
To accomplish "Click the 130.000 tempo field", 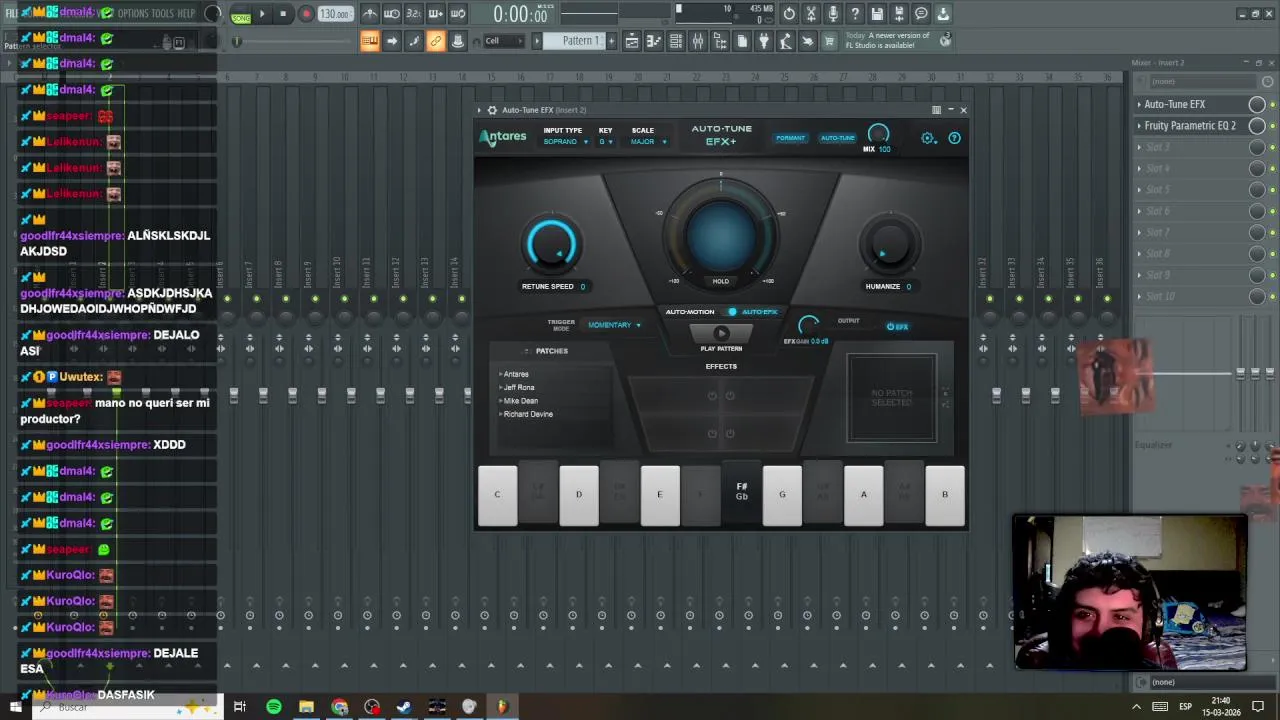I will [x=335, y=14].
